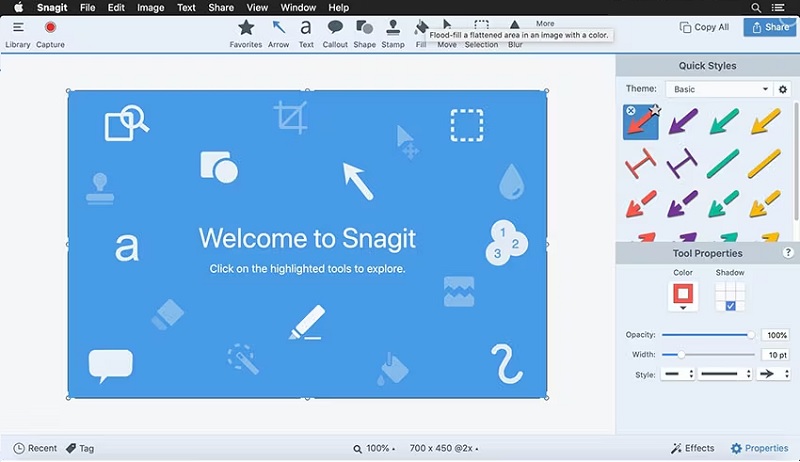Viewport: 800px width, 462px height.
Task: Click the magnify icon on canvas
Action: [127, 122]
